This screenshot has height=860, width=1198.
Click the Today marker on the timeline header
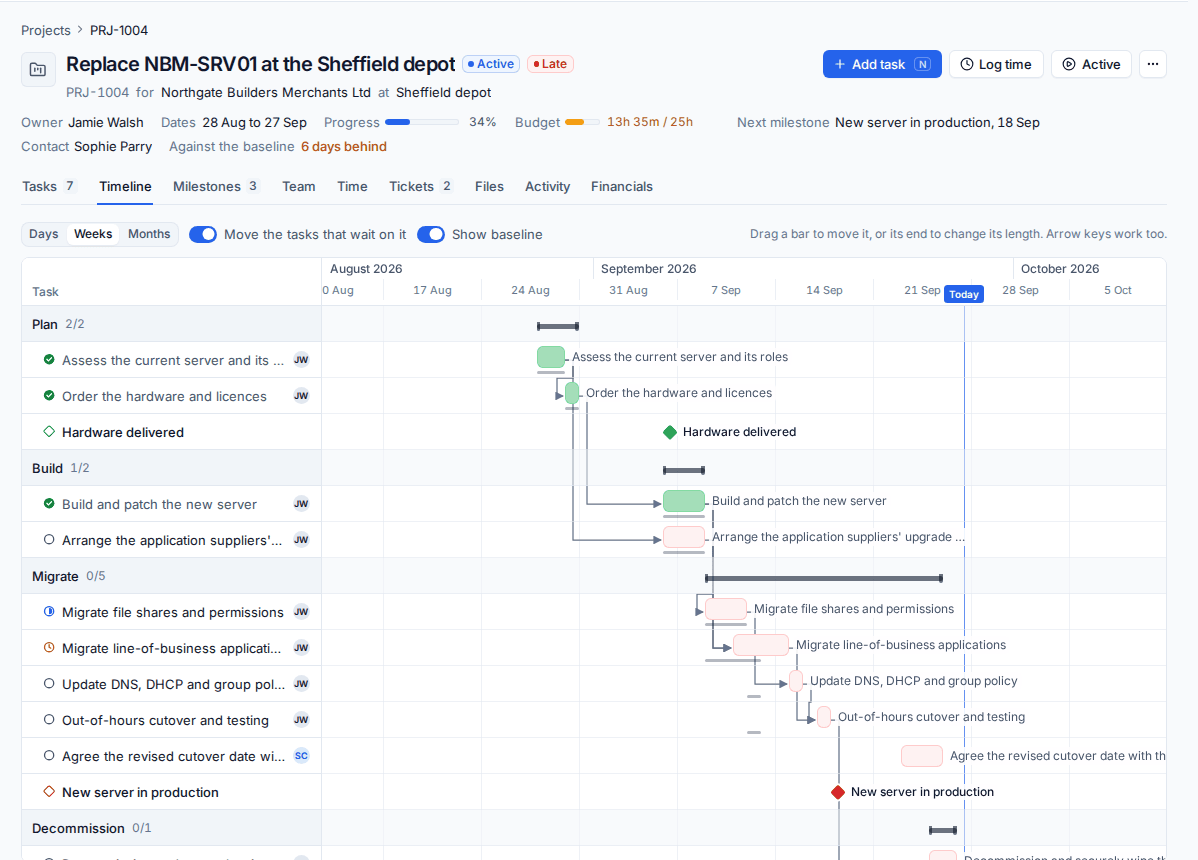tap(964, 294)
